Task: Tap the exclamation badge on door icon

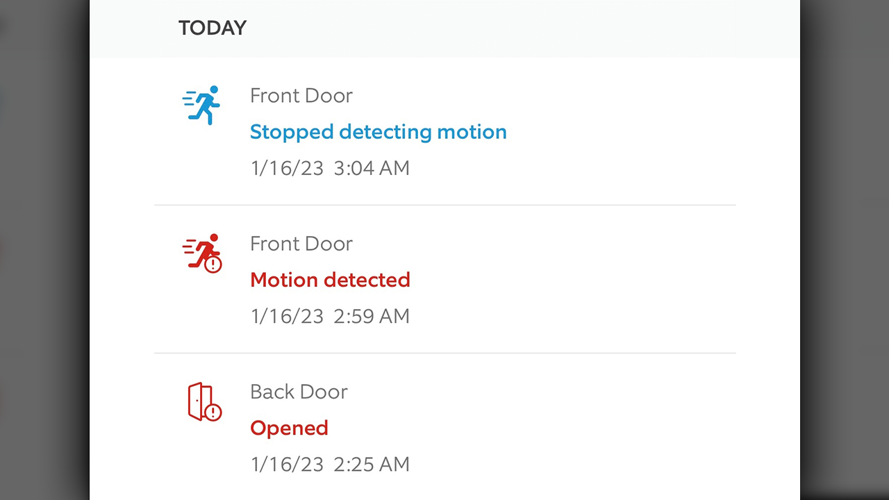Action: (x=214, y=411)
